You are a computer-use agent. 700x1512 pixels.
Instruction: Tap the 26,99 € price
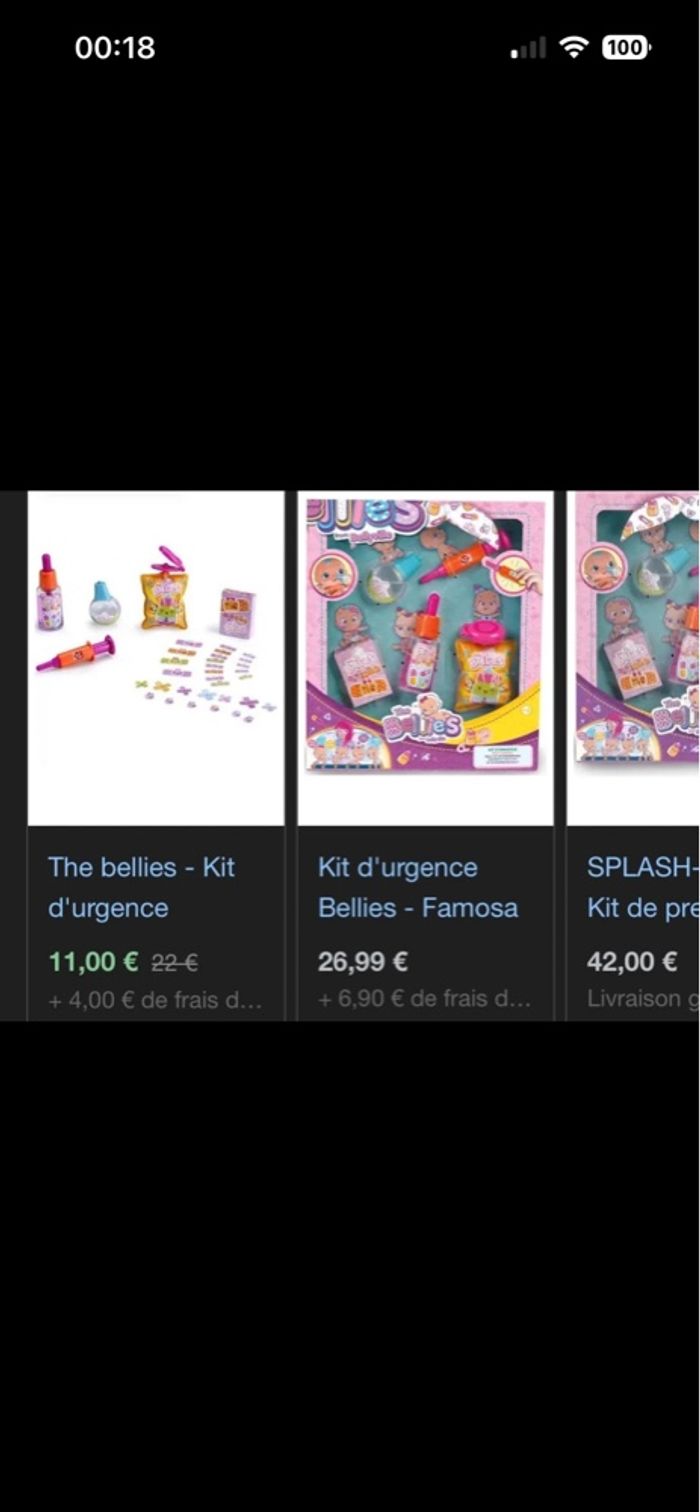pyautogui.click(x=362, y=962)
